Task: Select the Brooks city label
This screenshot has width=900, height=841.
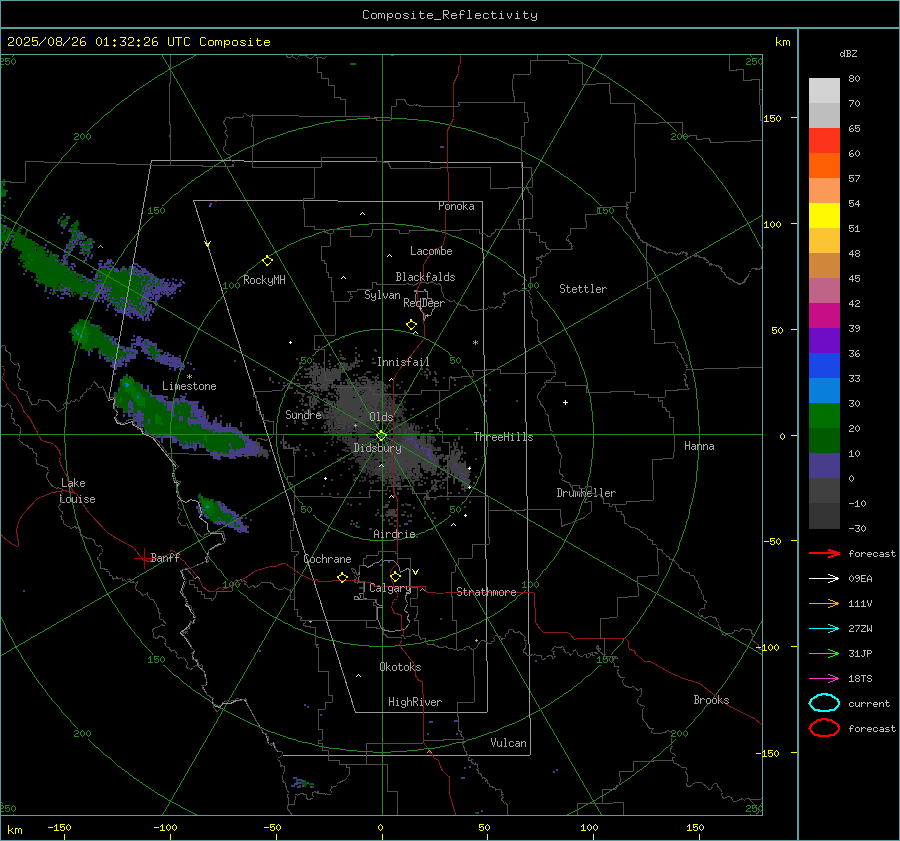Action: coord(711,700)
